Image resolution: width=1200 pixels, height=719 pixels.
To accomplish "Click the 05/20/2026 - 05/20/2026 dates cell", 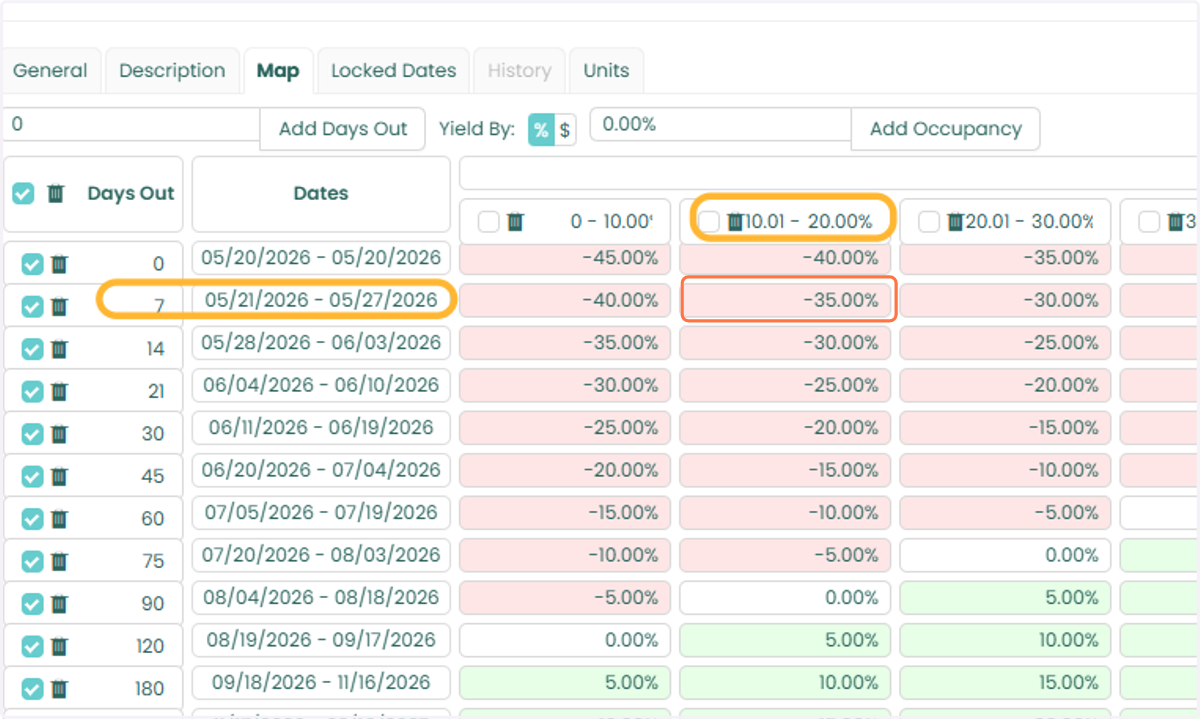I will 321,258.
